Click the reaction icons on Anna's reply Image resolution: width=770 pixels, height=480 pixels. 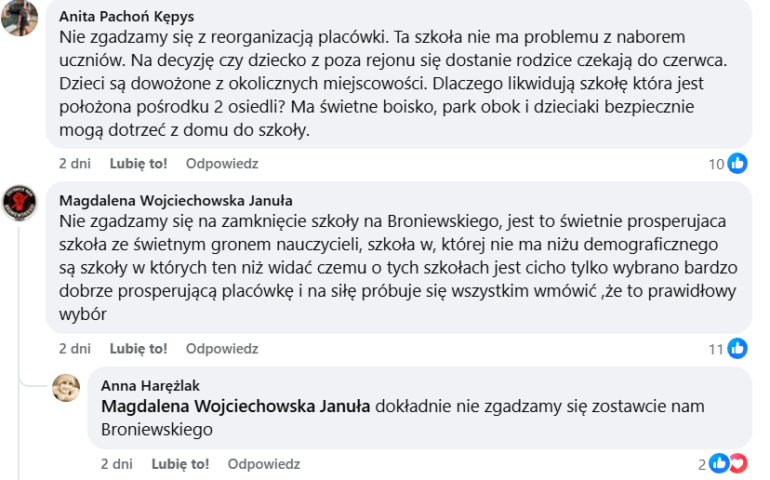tap(727, 464)
